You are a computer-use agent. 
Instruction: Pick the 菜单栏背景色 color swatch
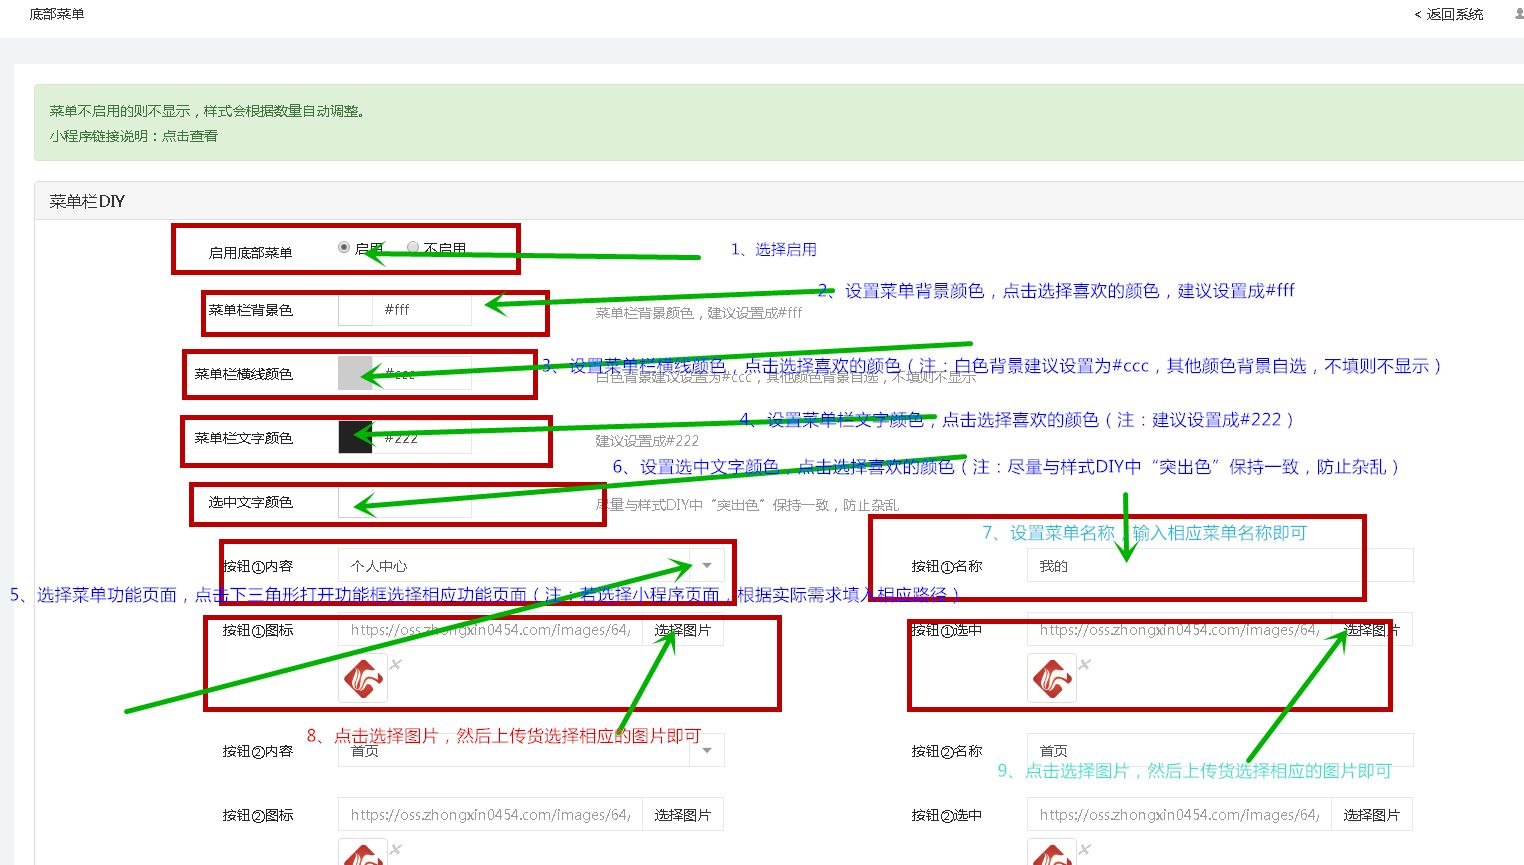coord(355,310)
